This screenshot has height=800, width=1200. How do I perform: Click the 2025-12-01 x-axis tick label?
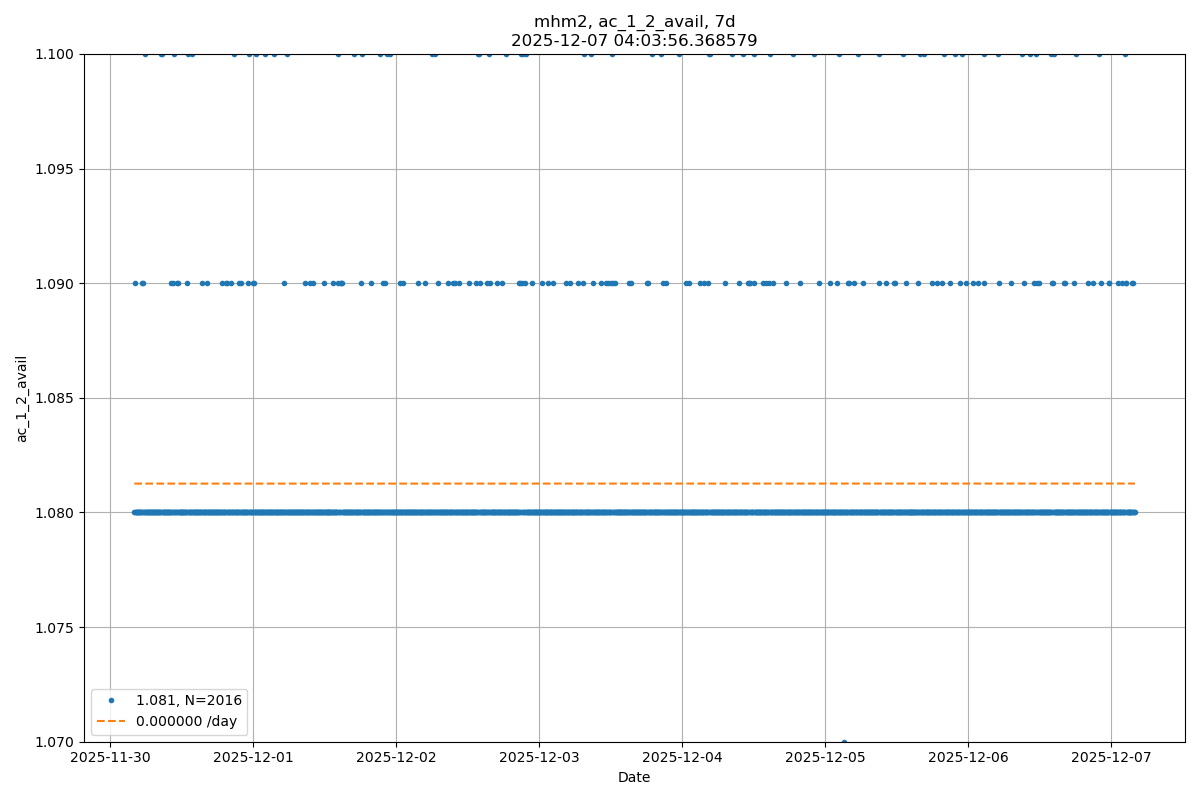pyautogui.click(x=253, y=758)
